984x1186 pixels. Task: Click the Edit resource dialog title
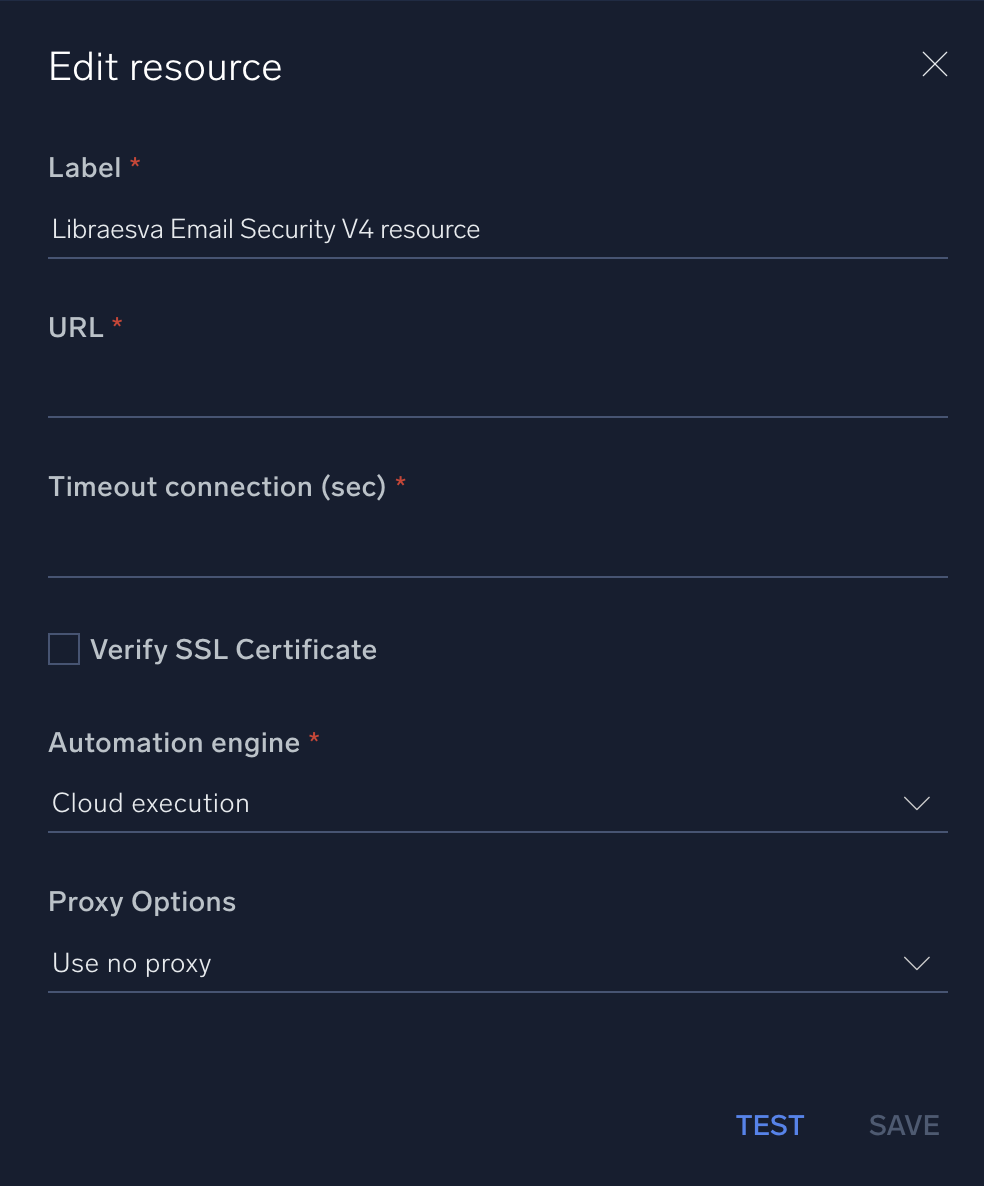click(165, 67)
